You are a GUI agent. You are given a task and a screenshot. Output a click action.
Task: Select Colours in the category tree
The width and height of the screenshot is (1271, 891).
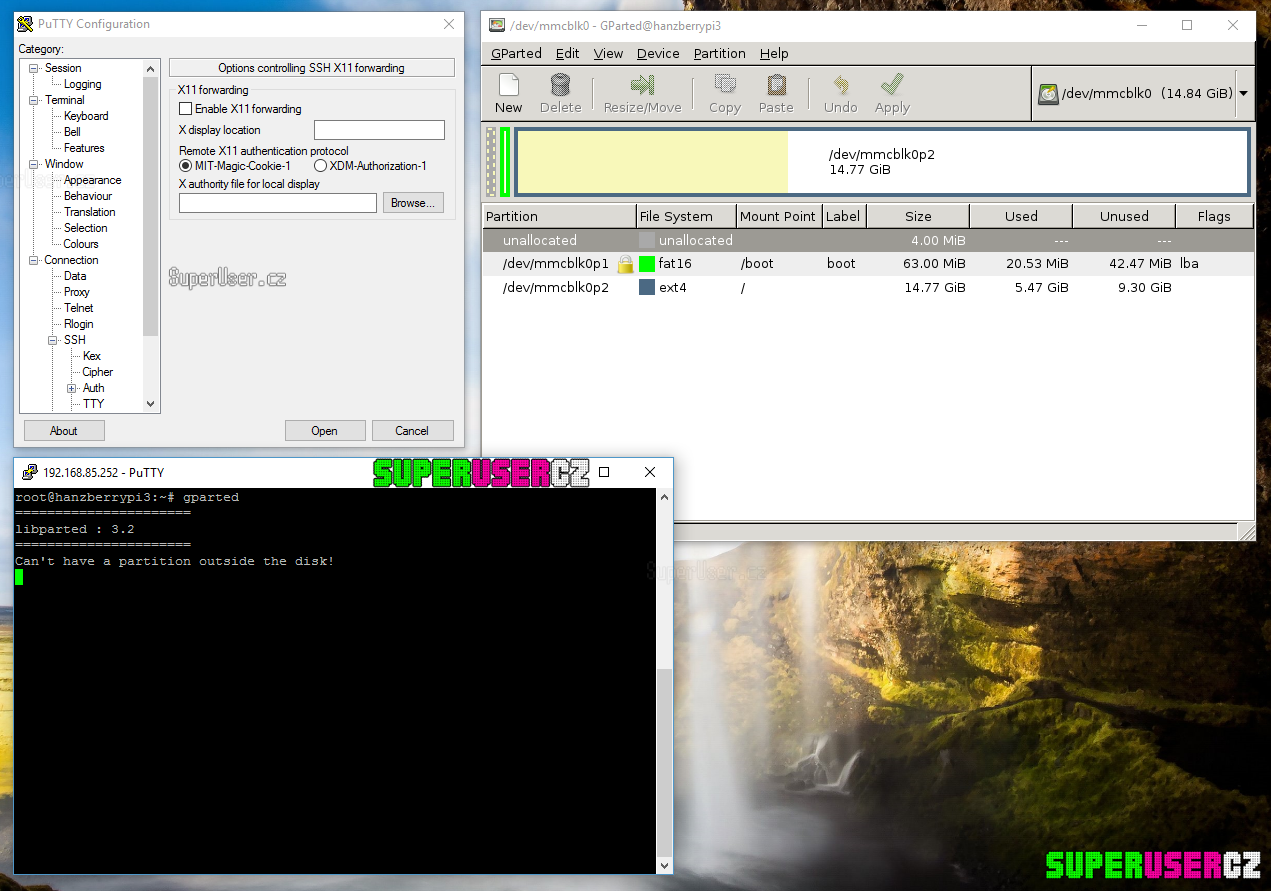(81, 244)
